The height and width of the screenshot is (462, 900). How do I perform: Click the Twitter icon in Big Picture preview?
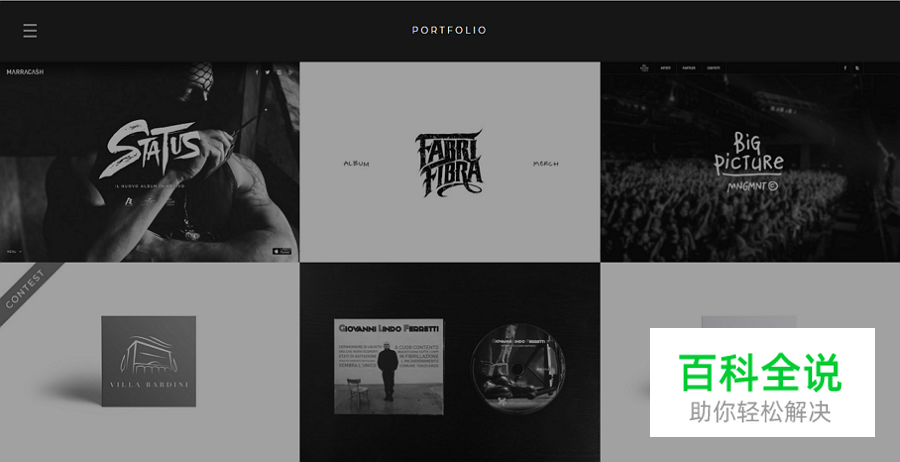857,68
